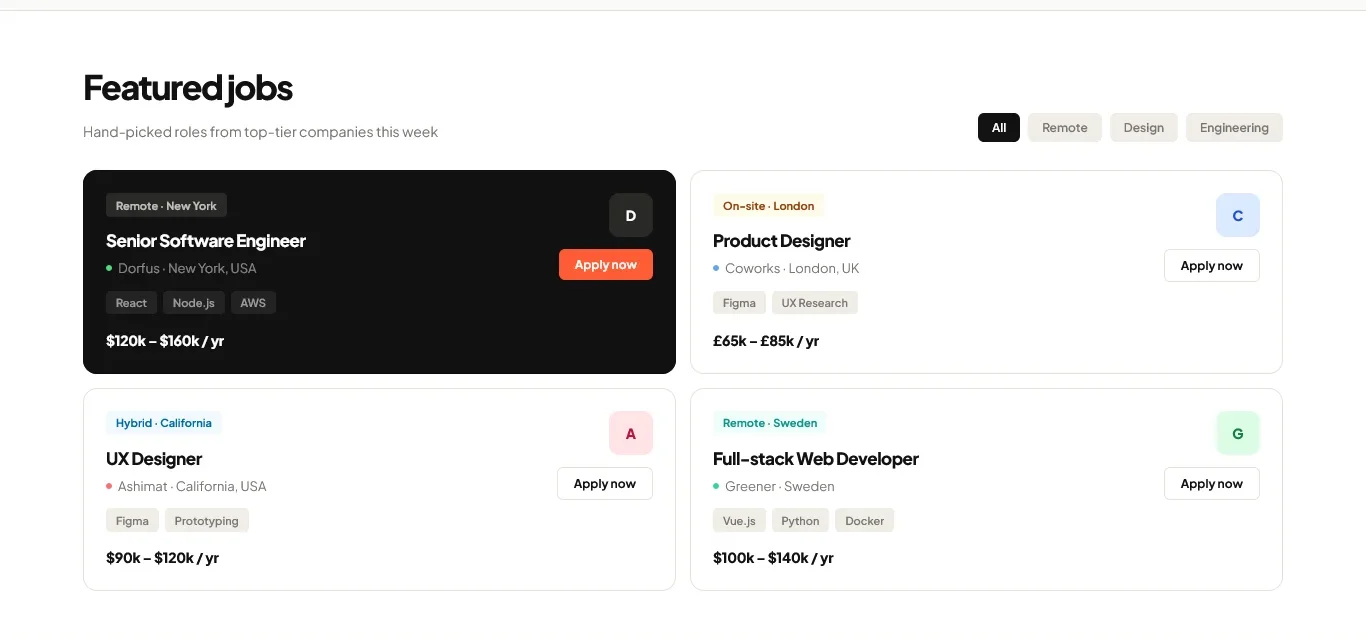Image resolution: width=1366 pixels, height=639 pixels.
Task: Filter jobs by Engineering
Action: 1234,127
